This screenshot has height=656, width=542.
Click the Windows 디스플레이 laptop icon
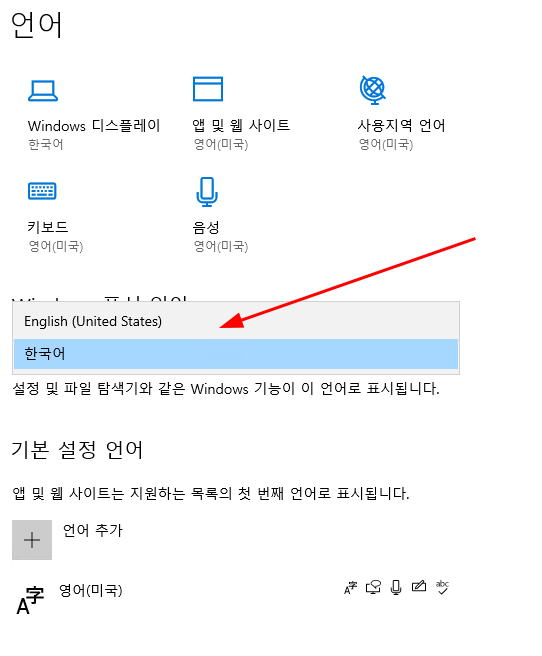coord(43,91)
